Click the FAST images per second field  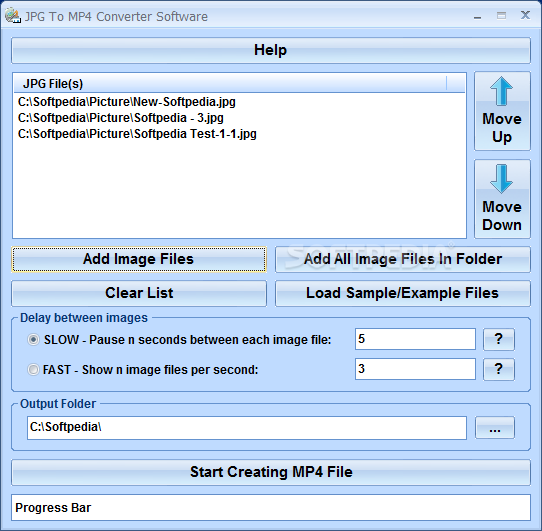[415, 369]
